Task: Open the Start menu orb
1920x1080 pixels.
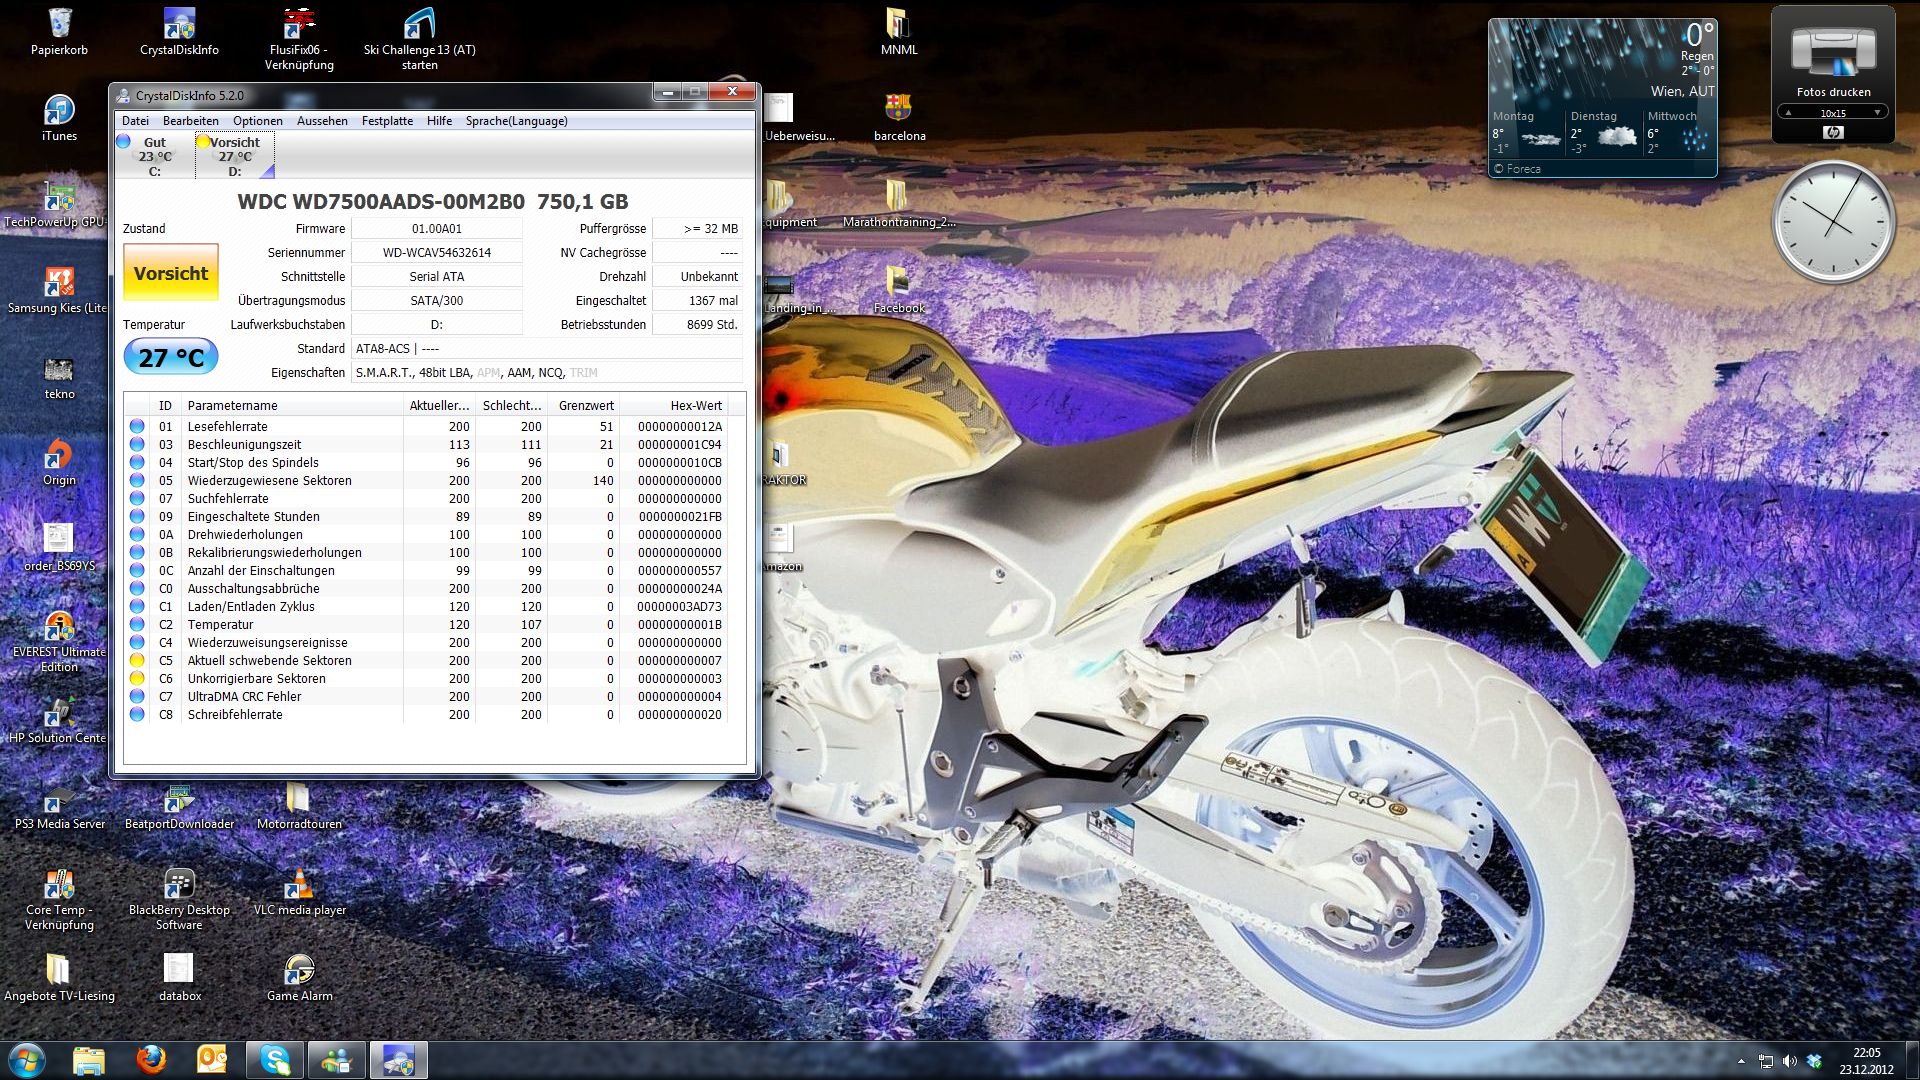Action: 27,1059
